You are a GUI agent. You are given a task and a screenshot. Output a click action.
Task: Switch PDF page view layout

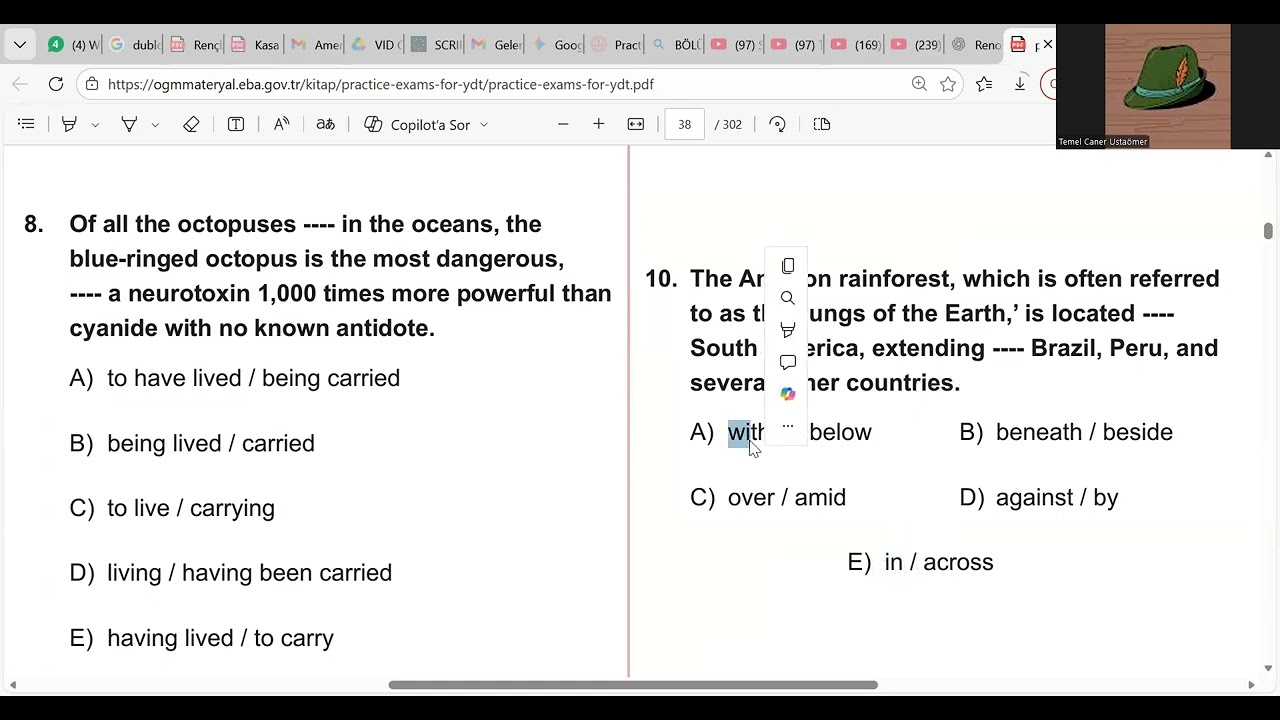(822, 124)
